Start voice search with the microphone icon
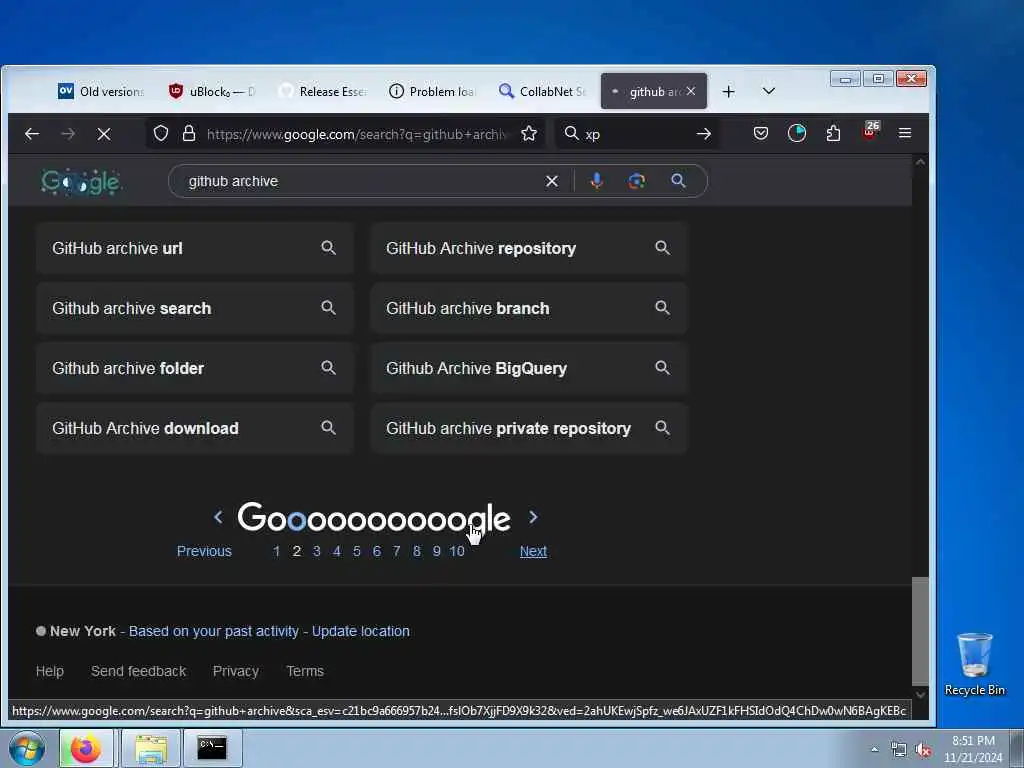The height and width of the screenshot is (768, 1024). pyautogui.click(x=596, y=181)
